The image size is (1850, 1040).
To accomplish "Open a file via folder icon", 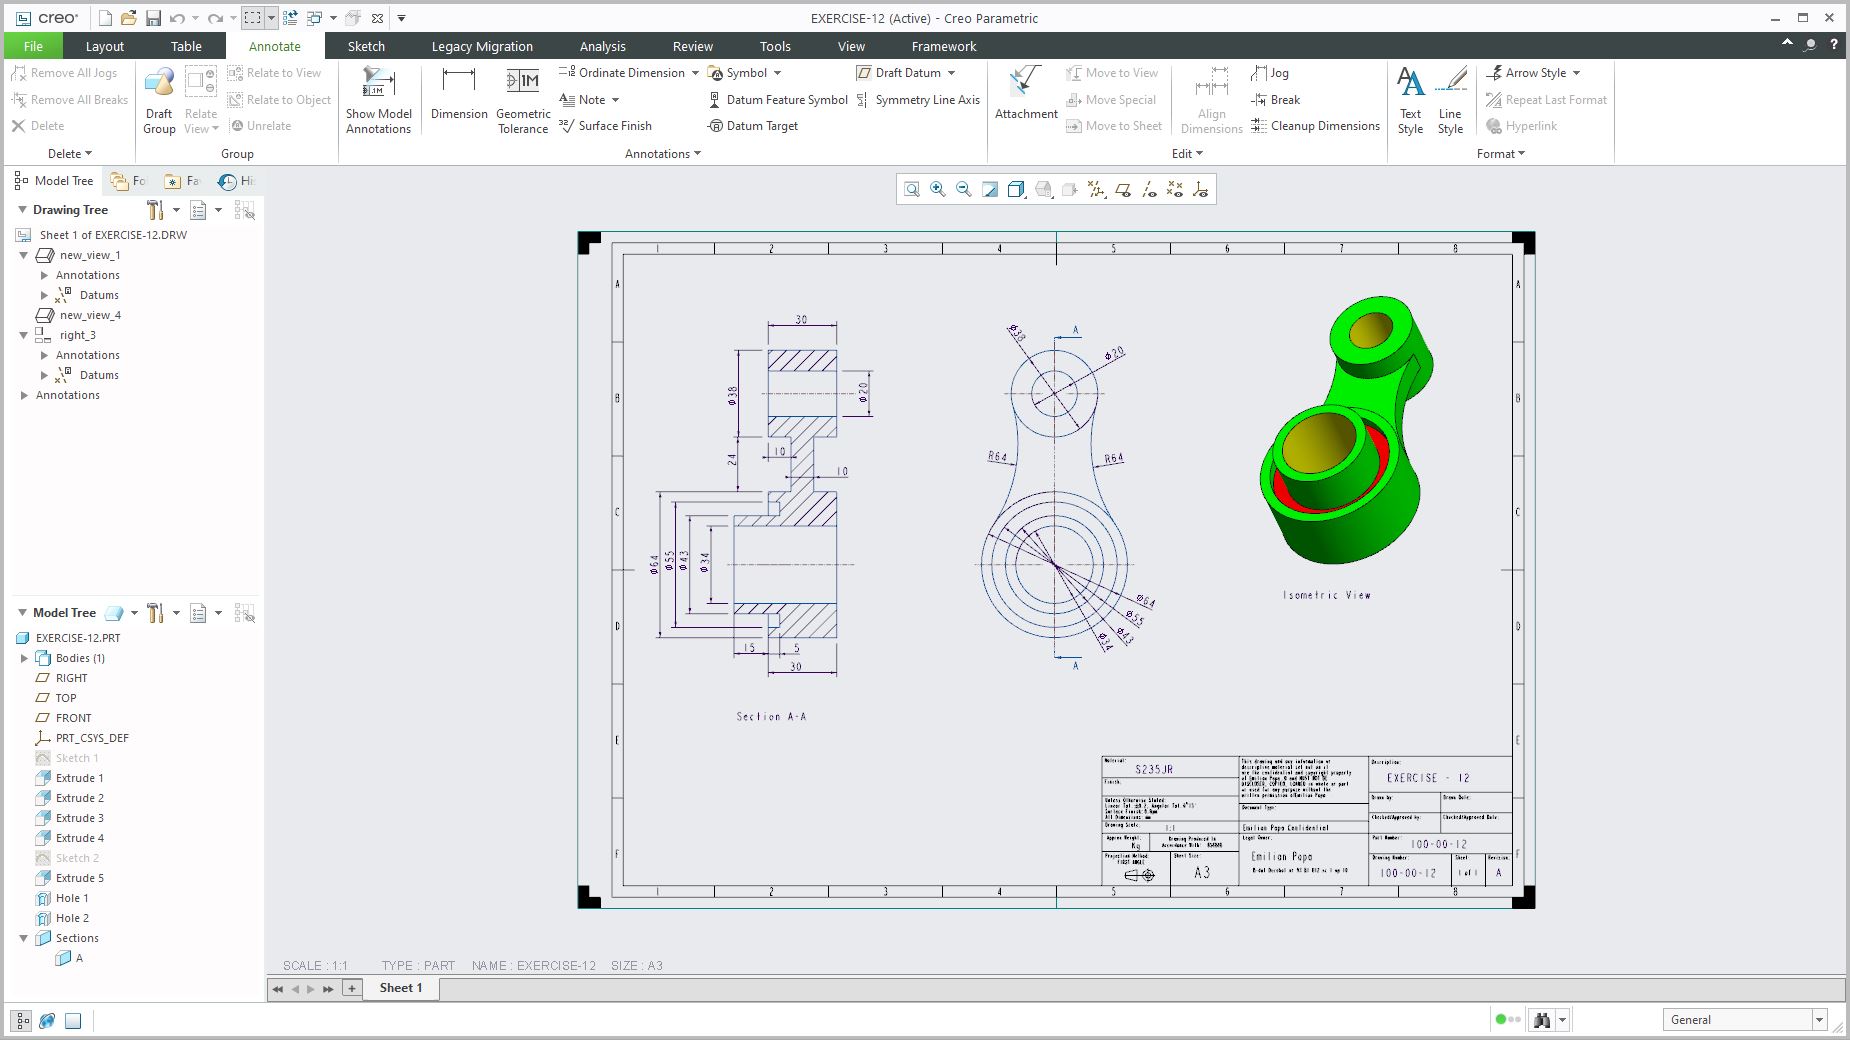I will pyautogui.click(x=129, y=18).
